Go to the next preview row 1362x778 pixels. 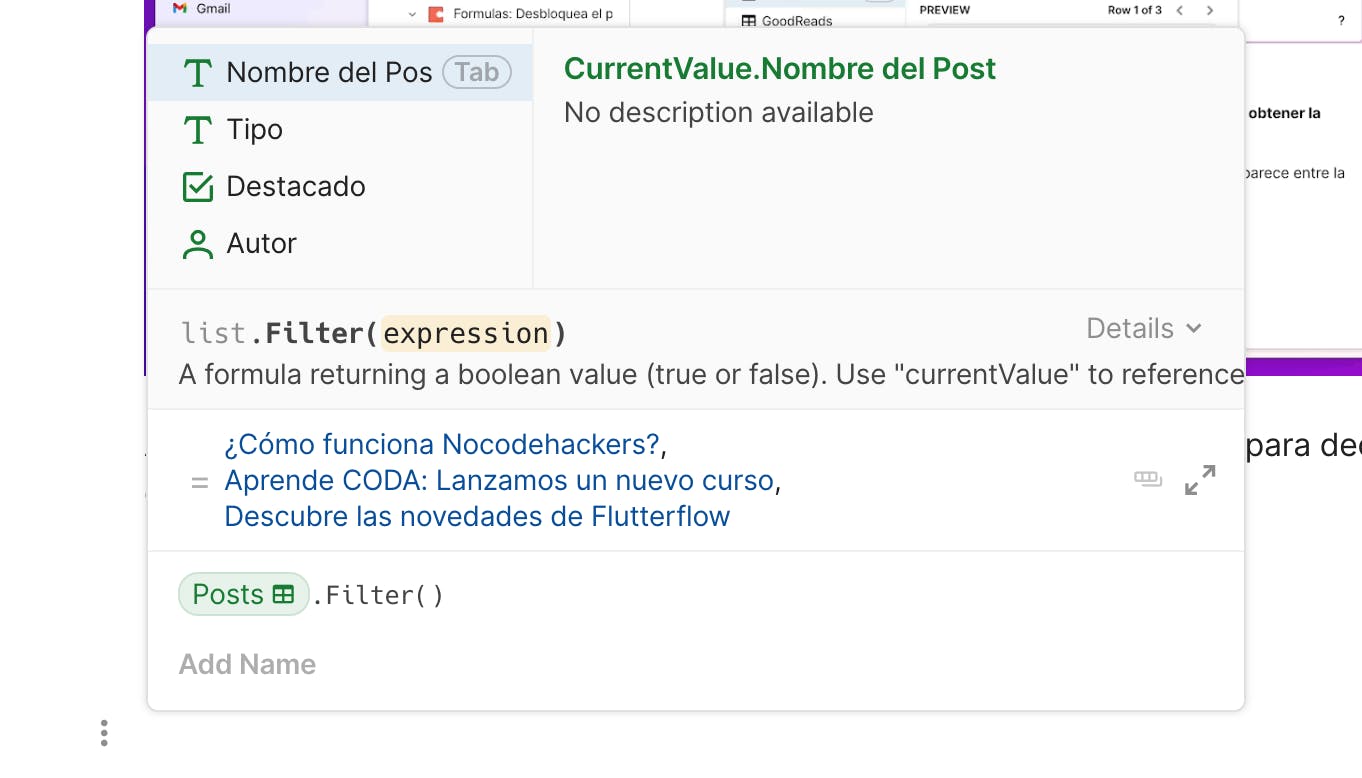point(1210,10)
